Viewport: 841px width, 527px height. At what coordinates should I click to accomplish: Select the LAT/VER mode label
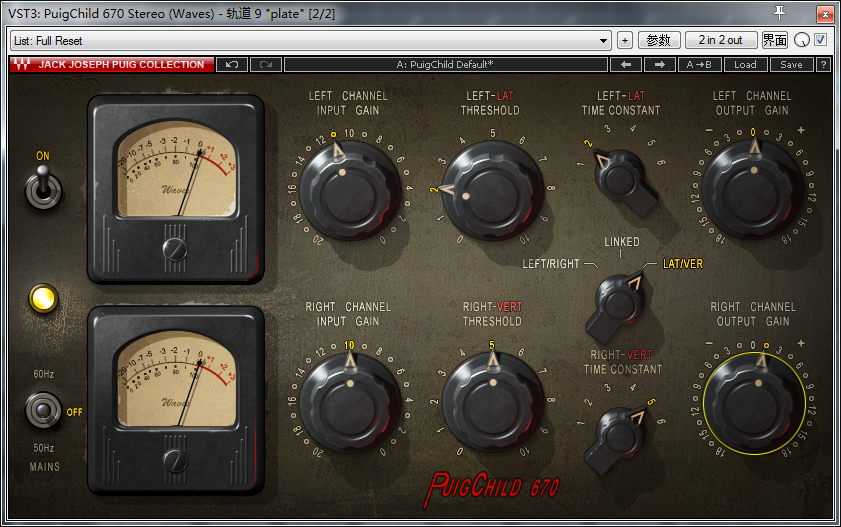[682, 264]
